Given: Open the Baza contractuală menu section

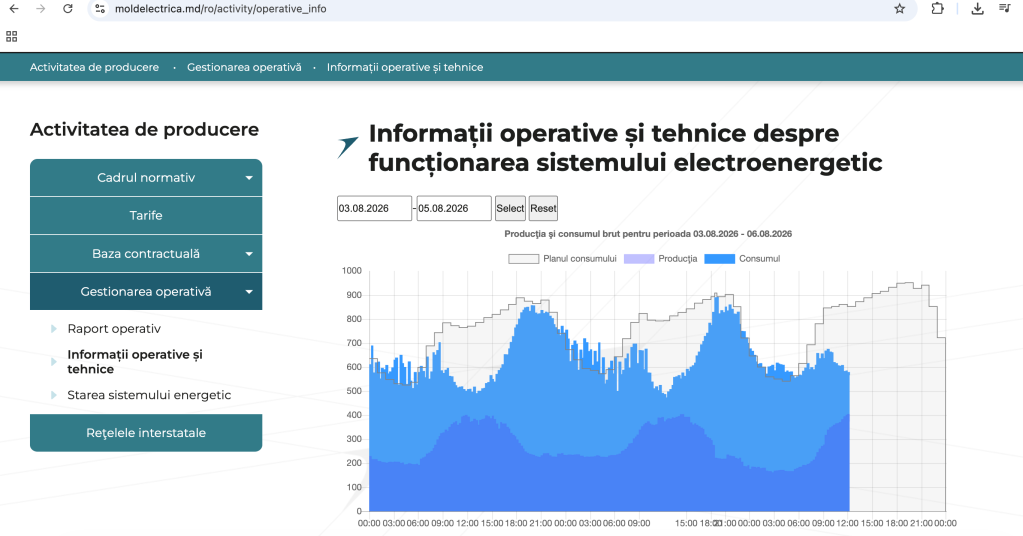Looking at the screenshot, I should [x=146, y=254].
